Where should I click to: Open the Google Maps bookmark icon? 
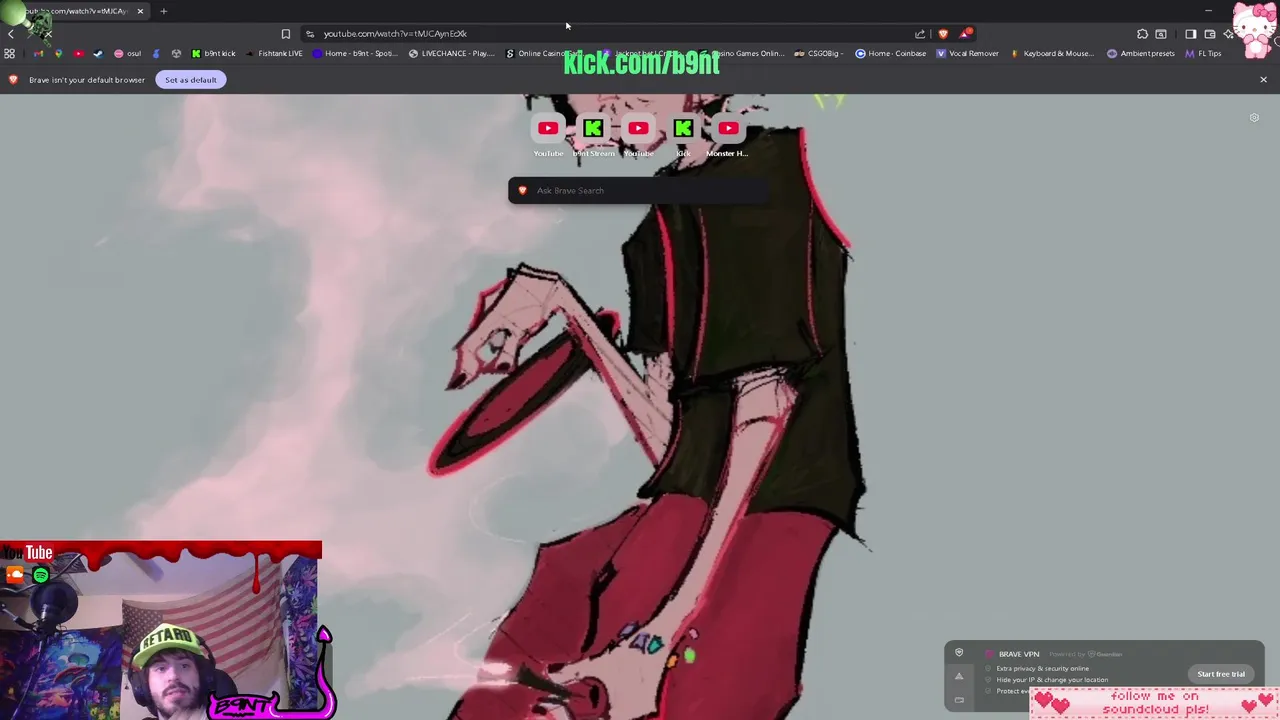coord(58,54)
